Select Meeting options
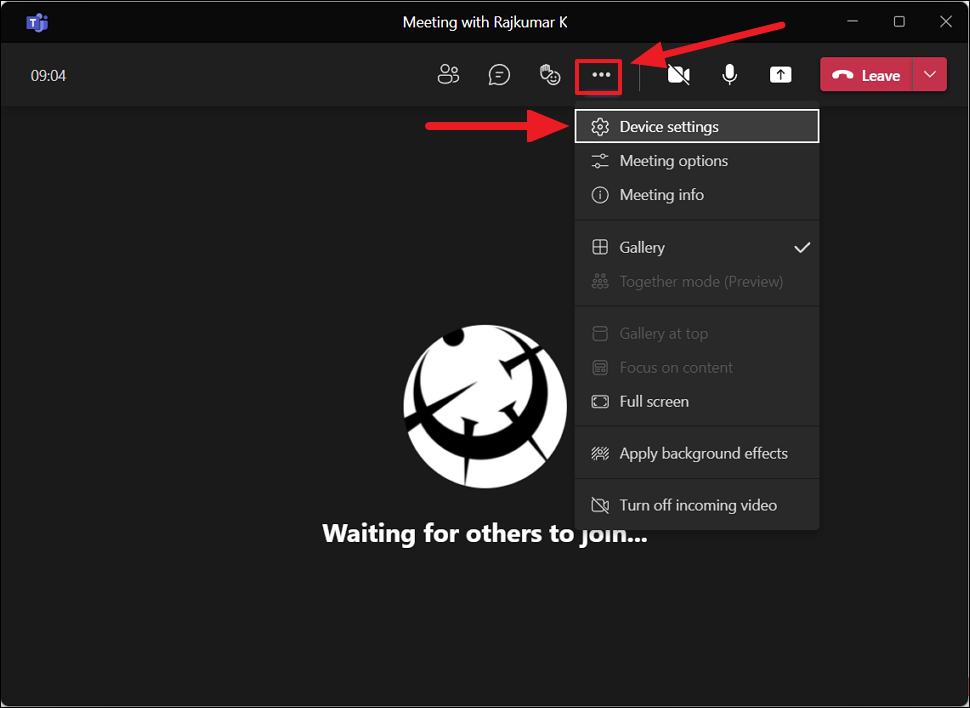 coord(697,161)
